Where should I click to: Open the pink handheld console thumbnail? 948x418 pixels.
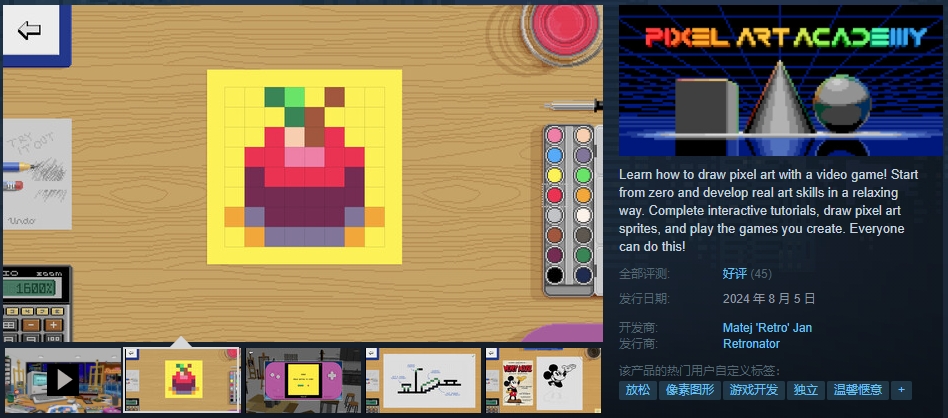(303, 380)
